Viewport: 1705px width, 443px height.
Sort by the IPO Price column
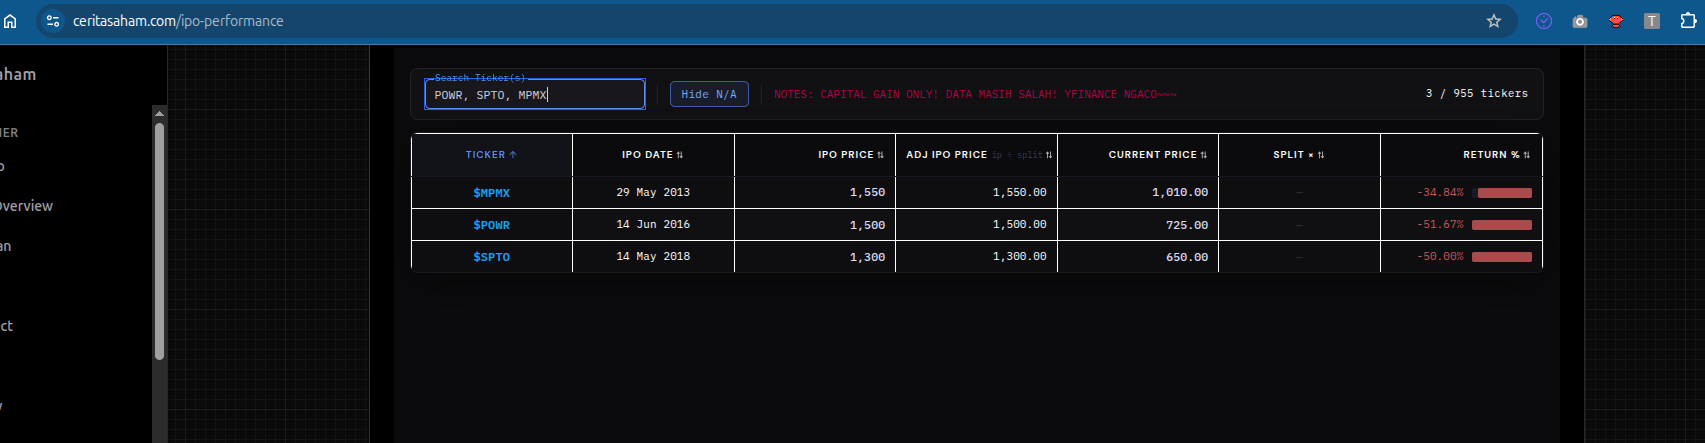coord(850,155)
